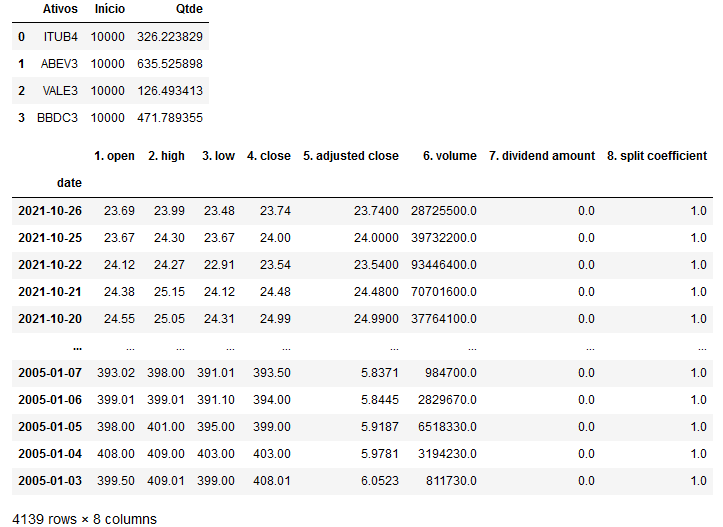Click adjusted close value 5.9781
Screen dimensions: 723x527
click(x=379, y=454)
